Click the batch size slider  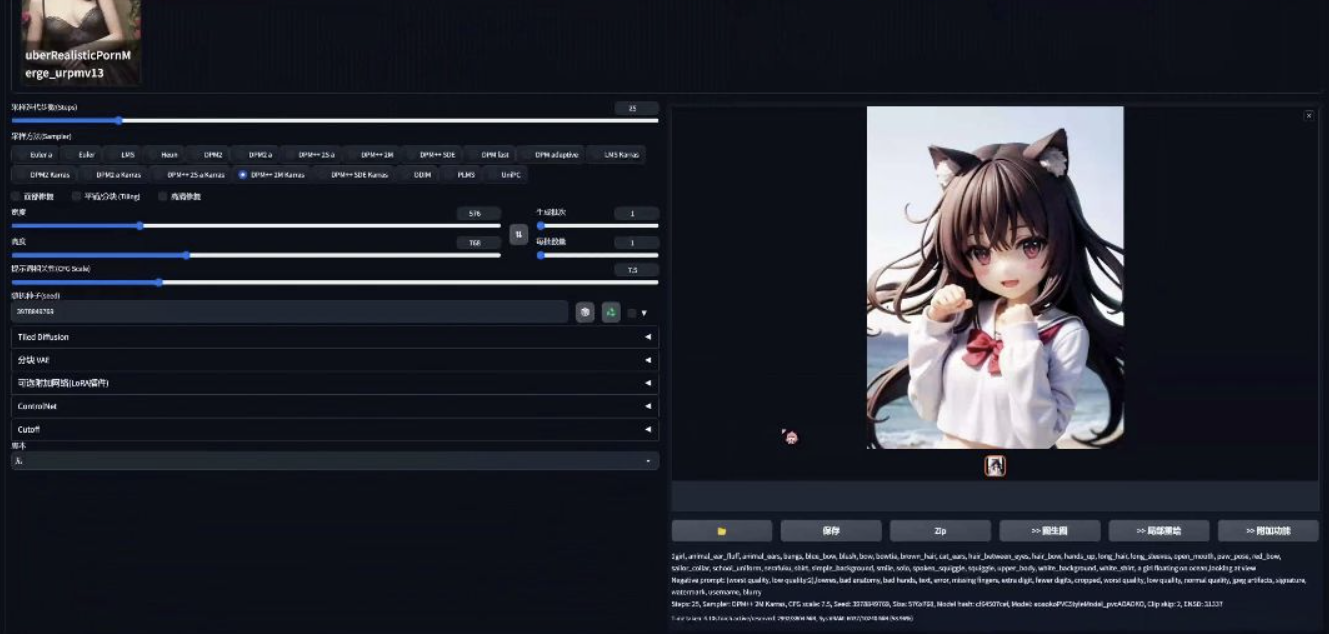tap(597, 255)
